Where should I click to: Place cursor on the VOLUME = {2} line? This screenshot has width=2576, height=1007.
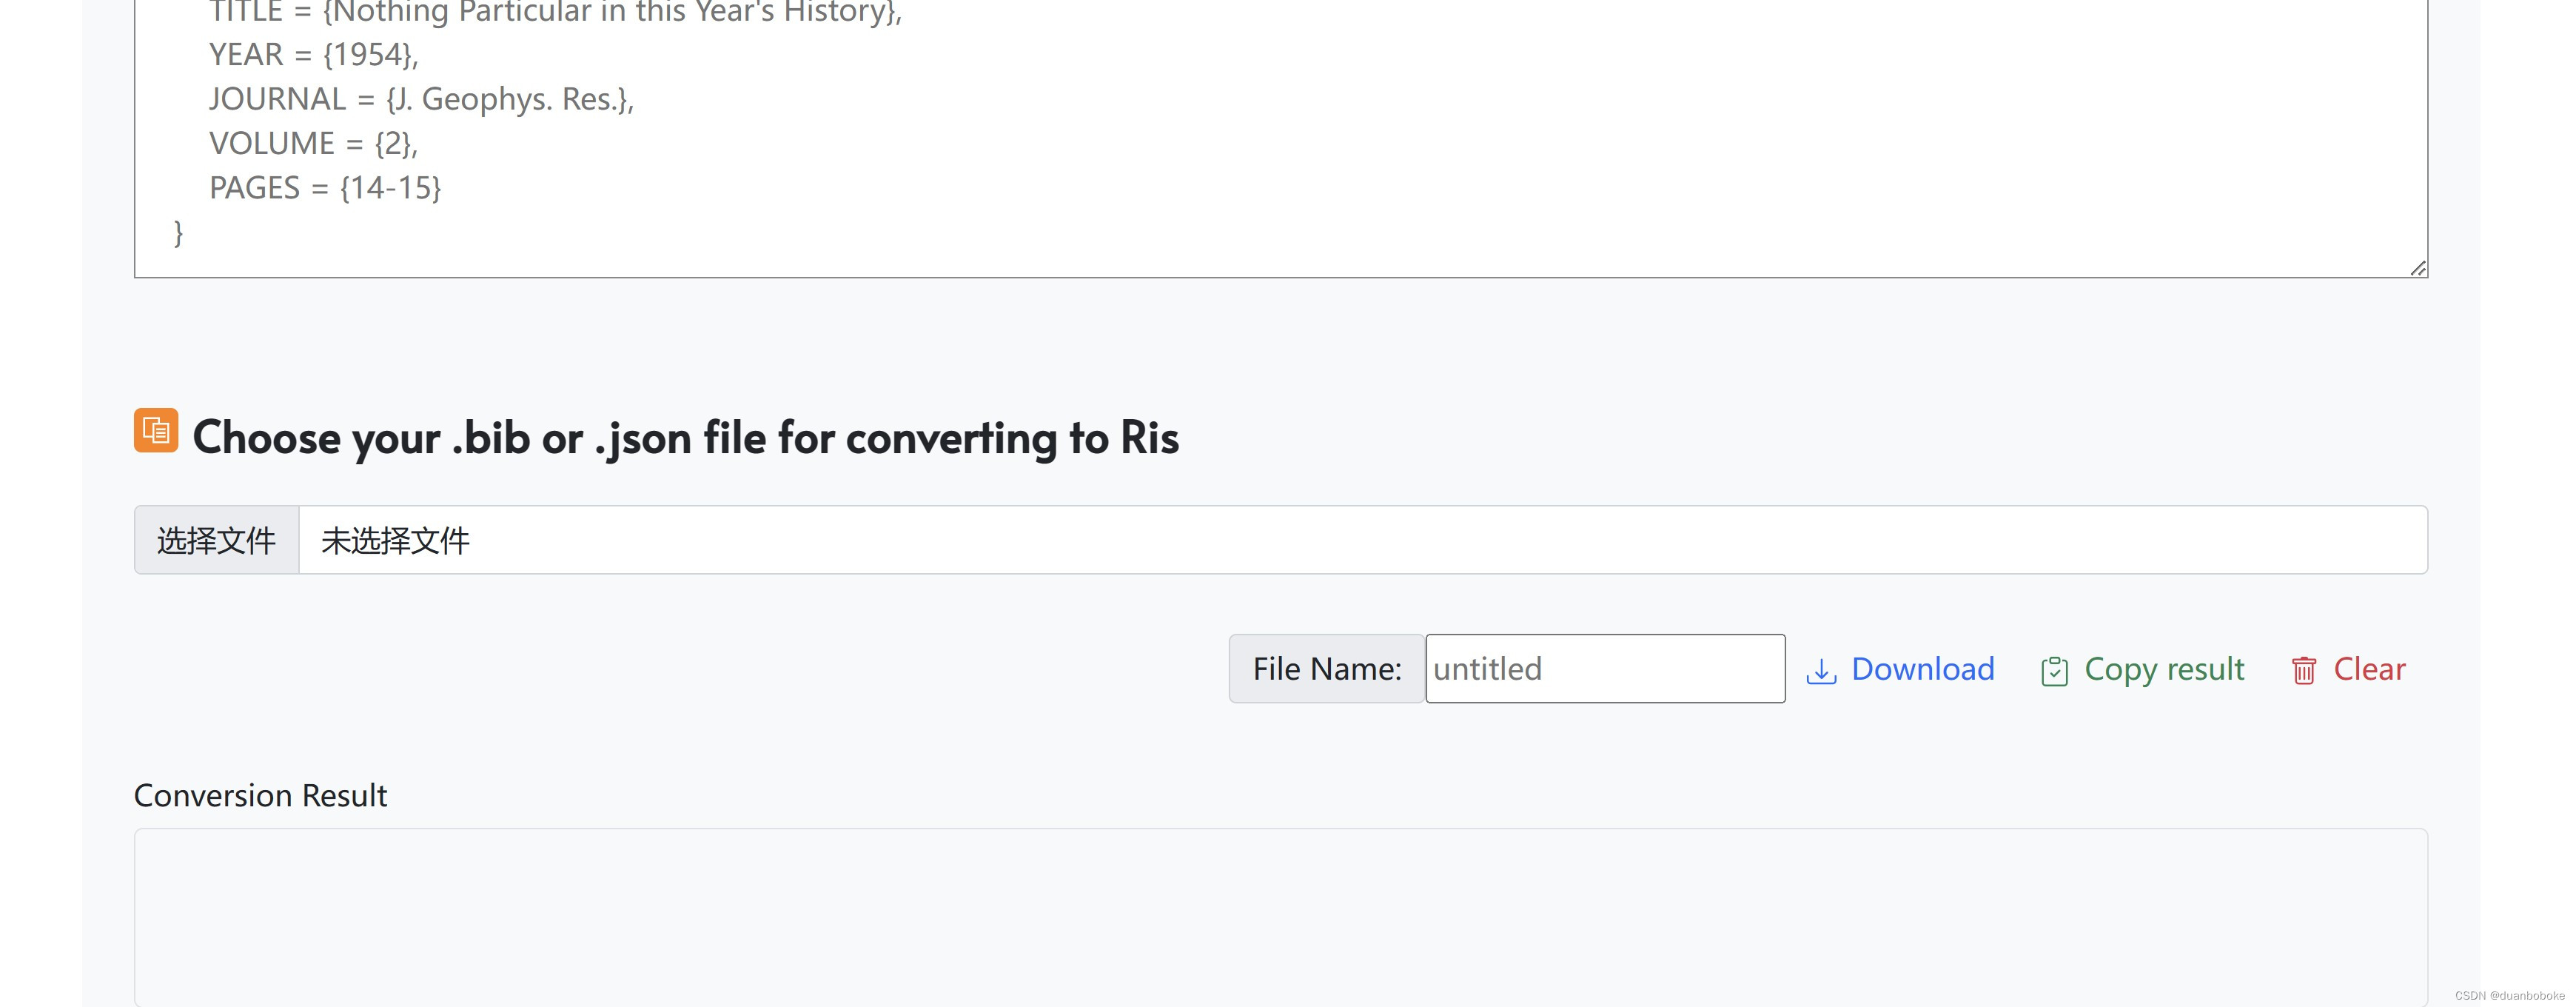tap(313, 144)
